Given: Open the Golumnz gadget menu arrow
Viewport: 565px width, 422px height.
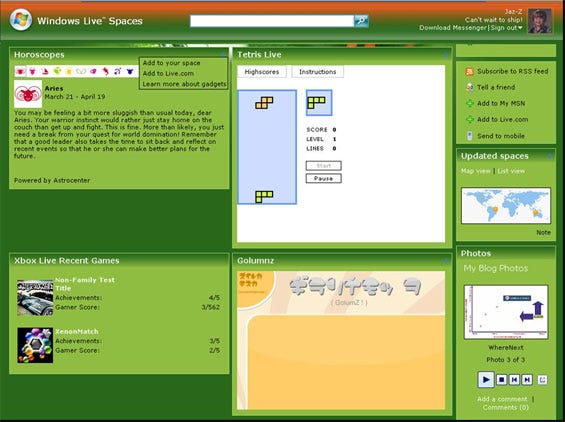Looking at the screenshot, I should [446, 261].
